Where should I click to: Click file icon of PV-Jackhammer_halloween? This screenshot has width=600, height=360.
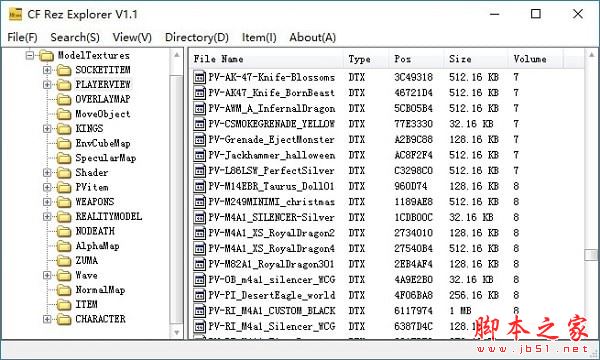[x=199, y=155]
